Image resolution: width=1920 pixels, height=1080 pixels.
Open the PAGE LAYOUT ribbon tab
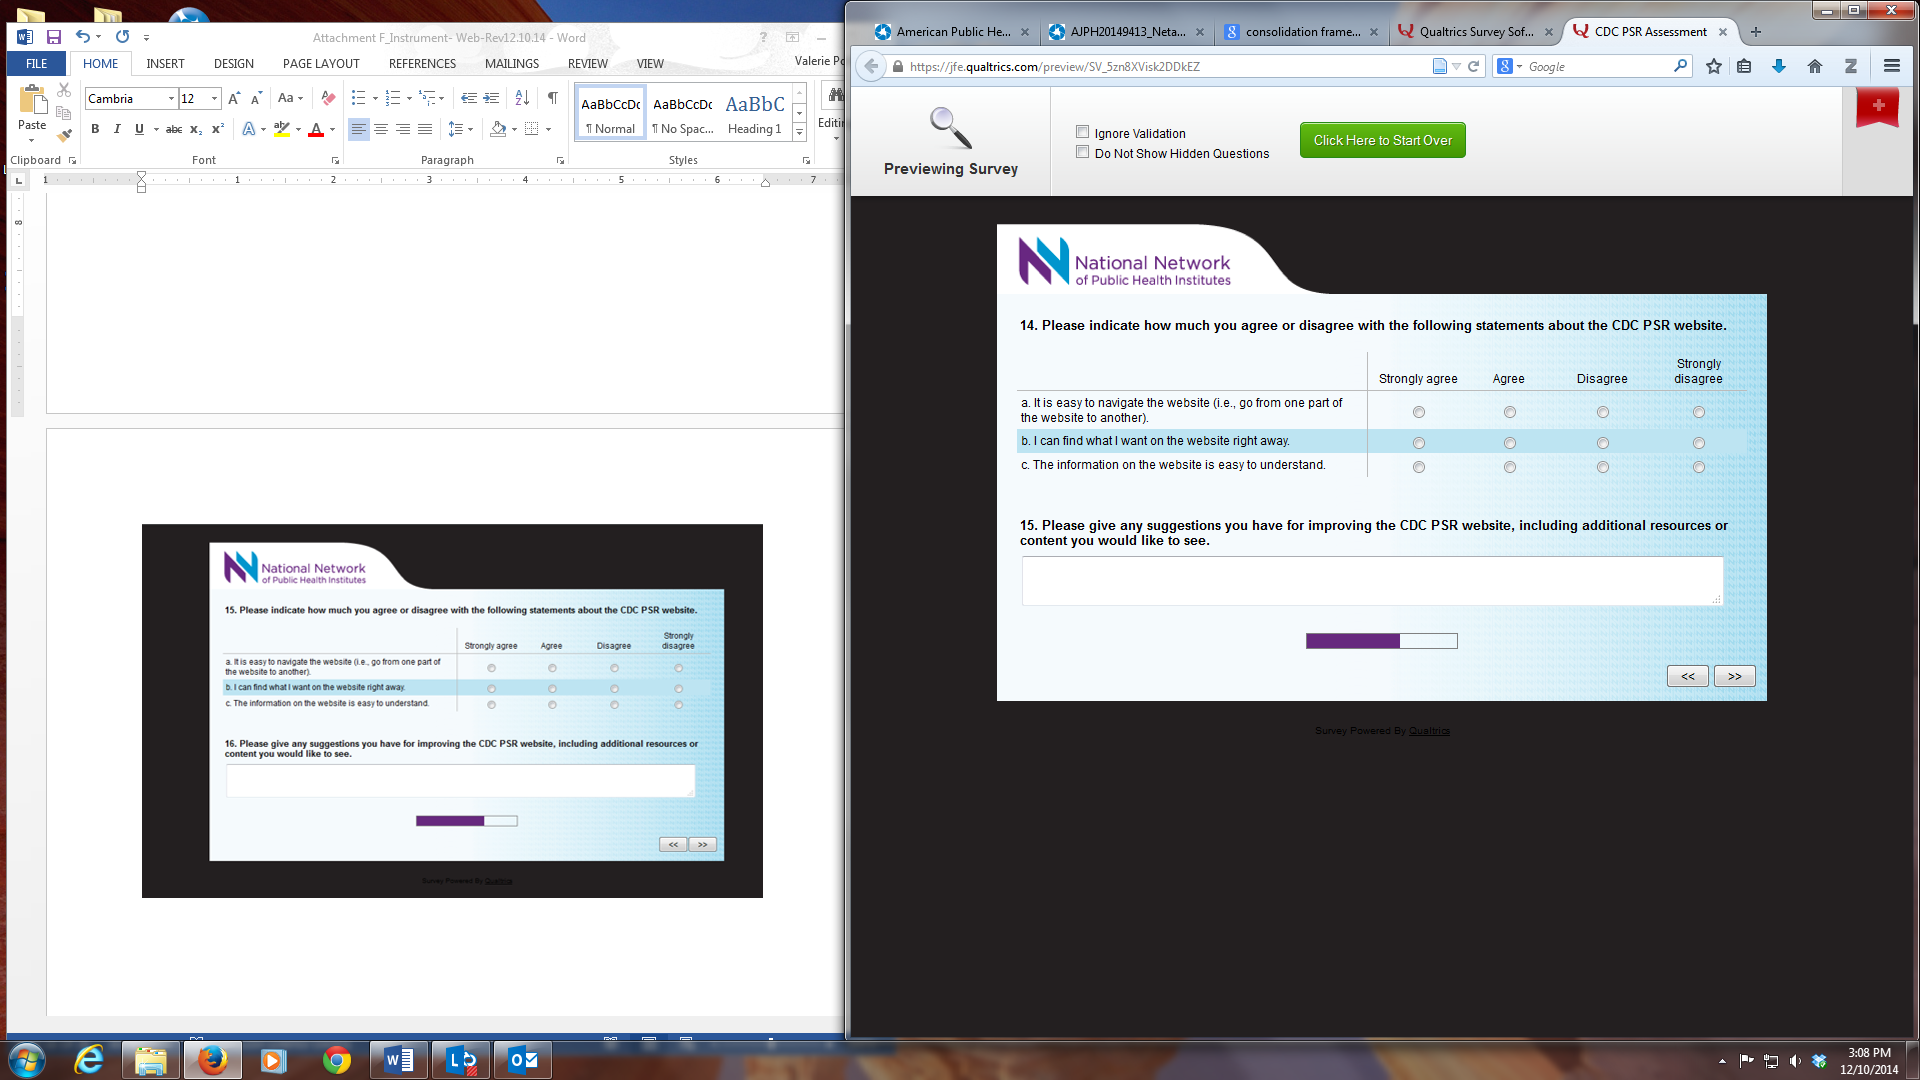[x=320, y=63]
